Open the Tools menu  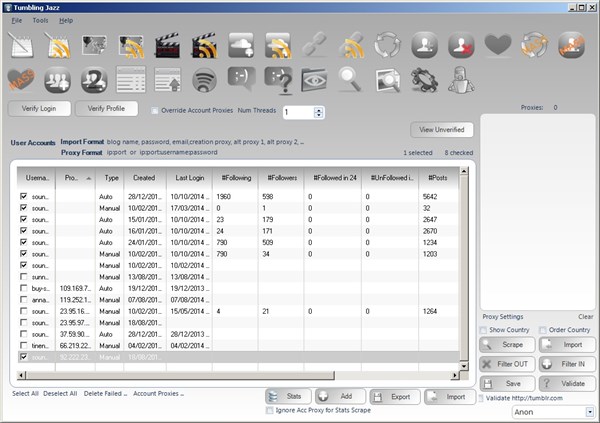(40, 21)
